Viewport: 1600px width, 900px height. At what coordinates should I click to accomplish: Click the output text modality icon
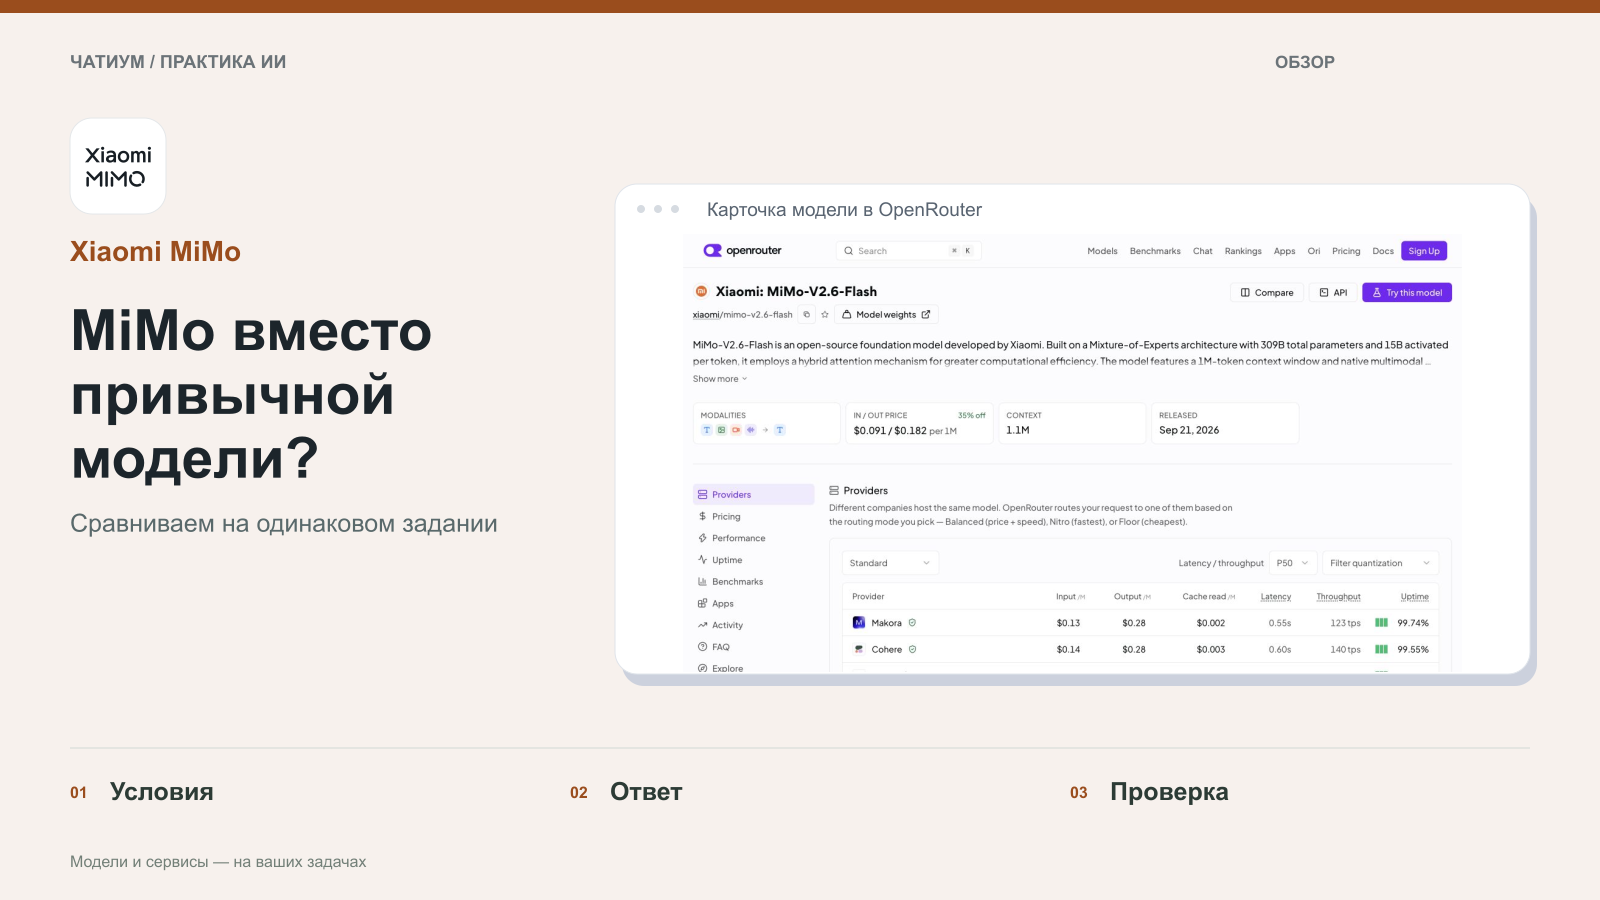780,430
